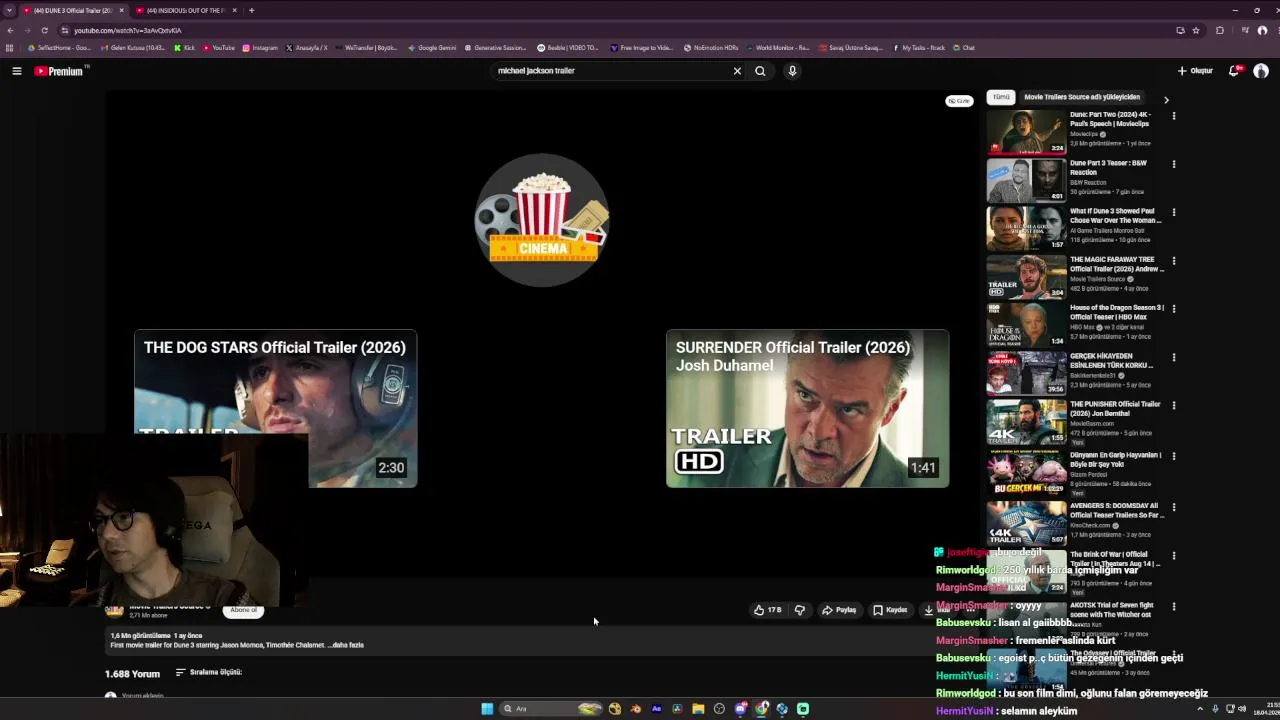Open options for Dune Part 3 Teaser
The width and height of the screenshot is (1280, 720).
click(1174, 164)
